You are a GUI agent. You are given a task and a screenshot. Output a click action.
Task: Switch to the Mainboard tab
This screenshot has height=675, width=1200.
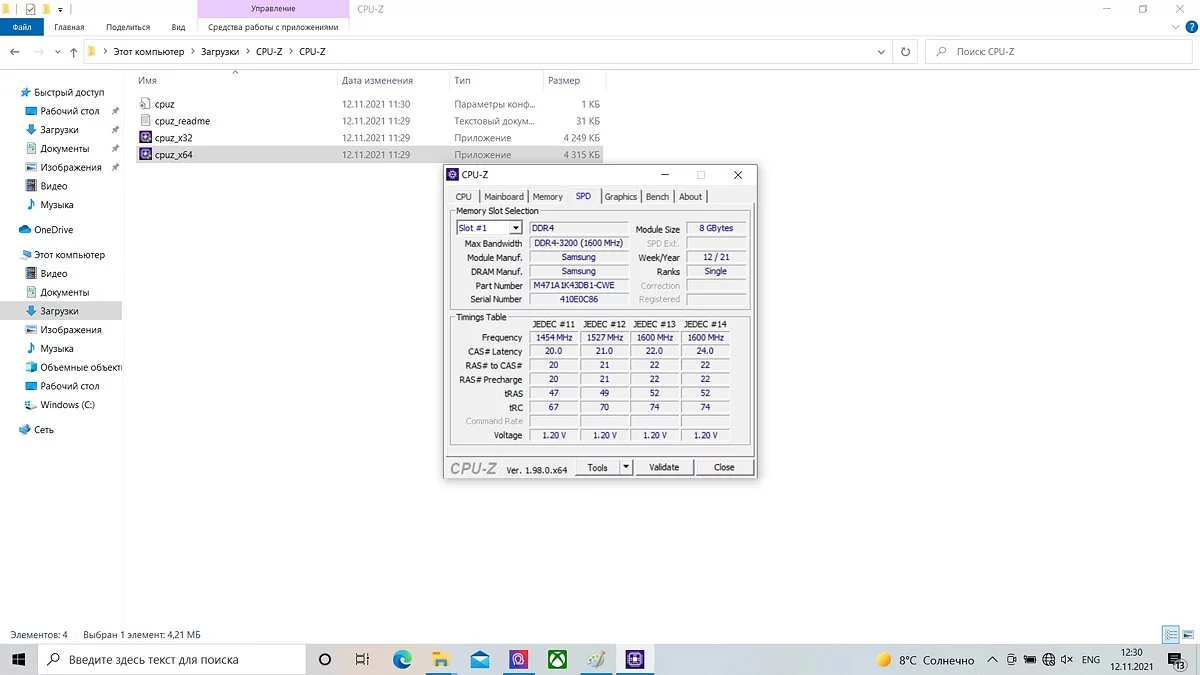click(503, 197)
